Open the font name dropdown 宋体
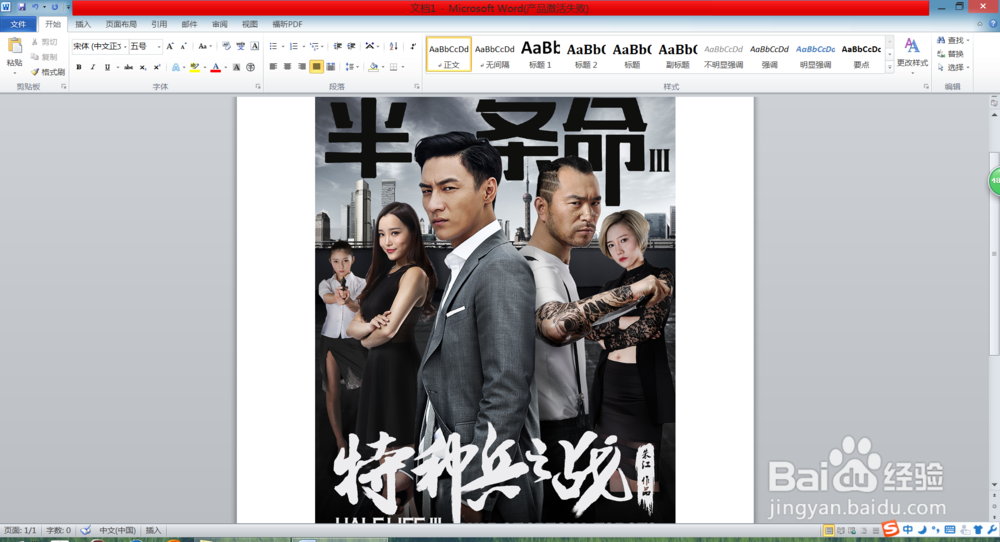1000x542 pixels. click(x=125, y=46)
